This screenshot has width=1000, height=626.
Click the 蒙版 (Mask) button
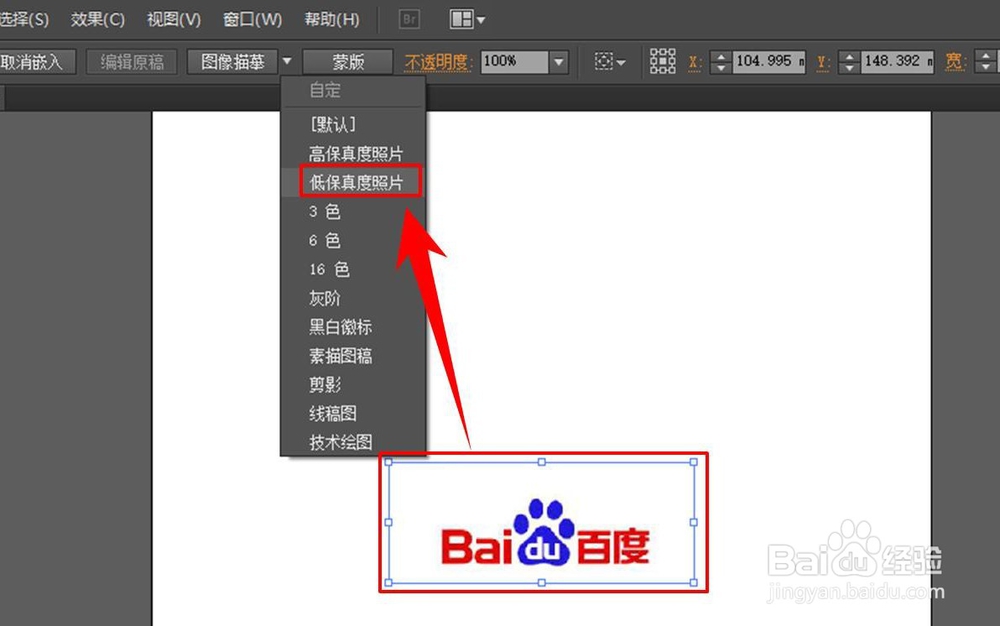point(348,62)
